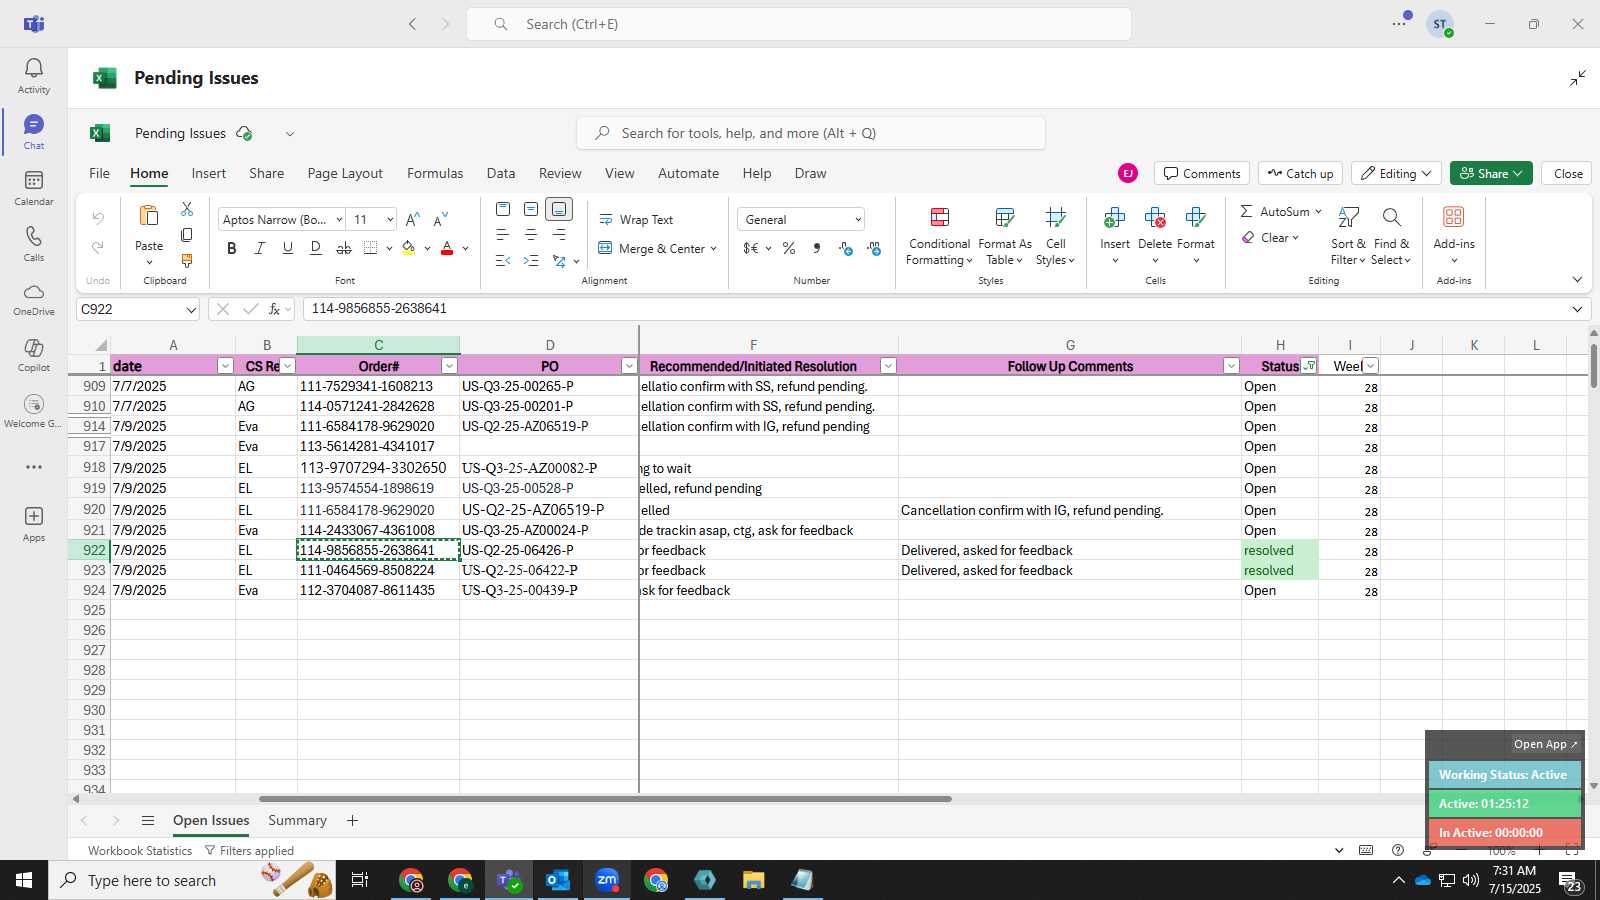The width and height of the screenshot is (1600, 900).
Task: Click the Catch up button
Action: [x=1300, y=173]
